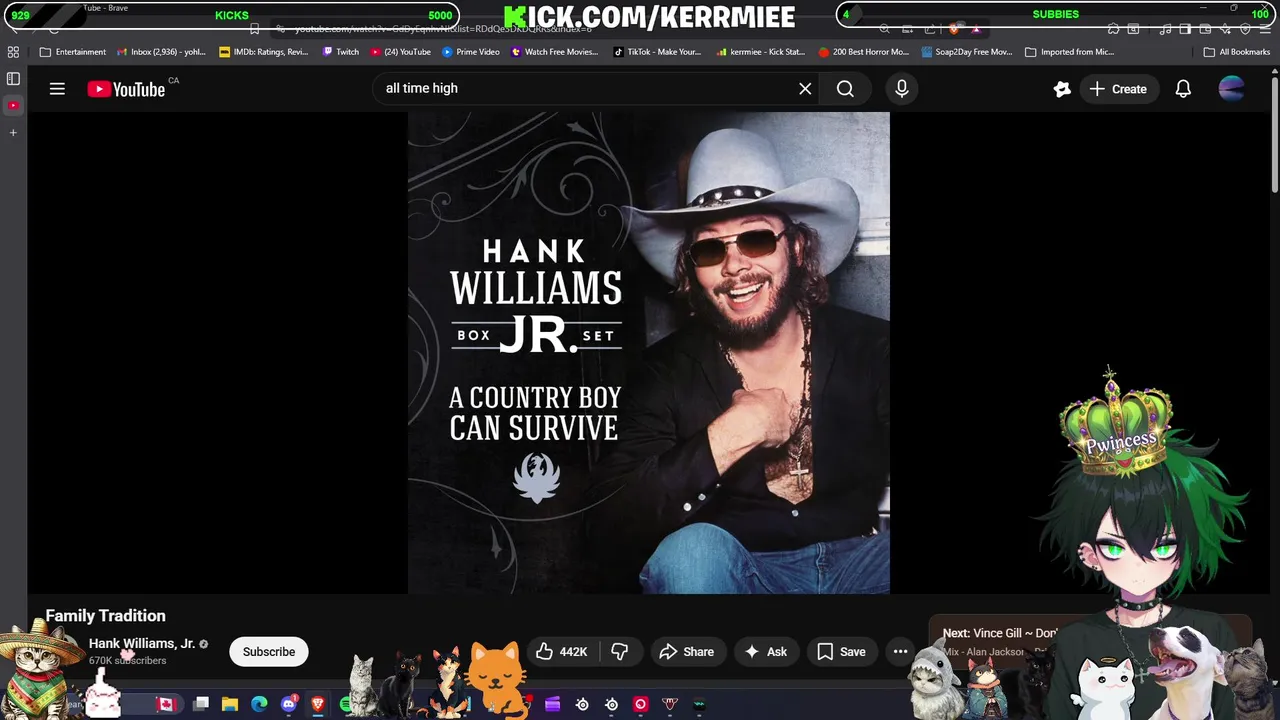The image size is (1280, 720).
Task: Click the Hank Williams Jr. video player
Action: pos(648,353)
